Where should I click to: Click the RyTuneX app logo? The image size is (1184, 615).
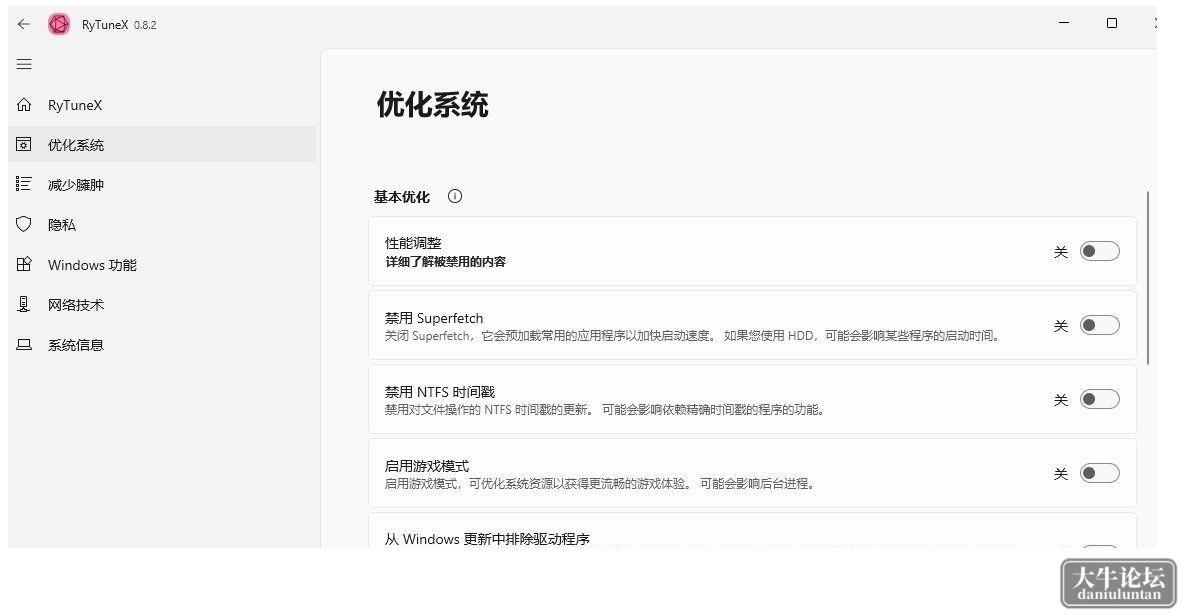[58, 24]
